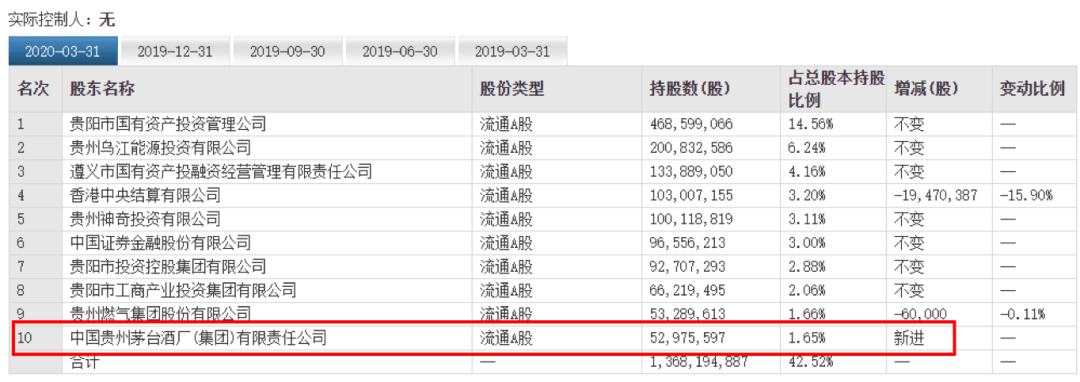
Task: Click the 名次 column header
Action: (33, 89)
